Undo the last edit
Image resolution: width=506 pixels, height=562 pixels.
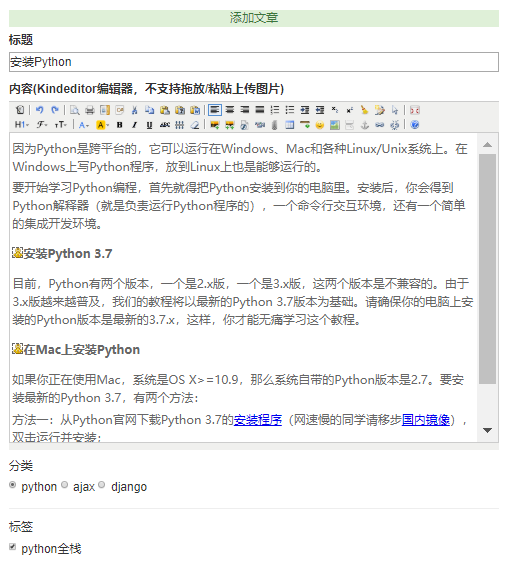(x=39, y=110)
